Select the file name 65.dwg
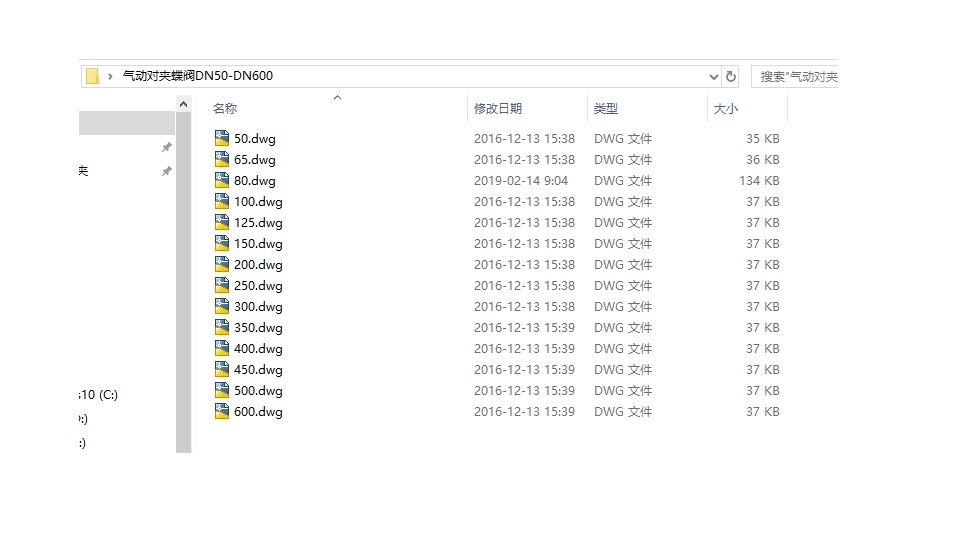The image size is (960, 540). click(255, 160)
